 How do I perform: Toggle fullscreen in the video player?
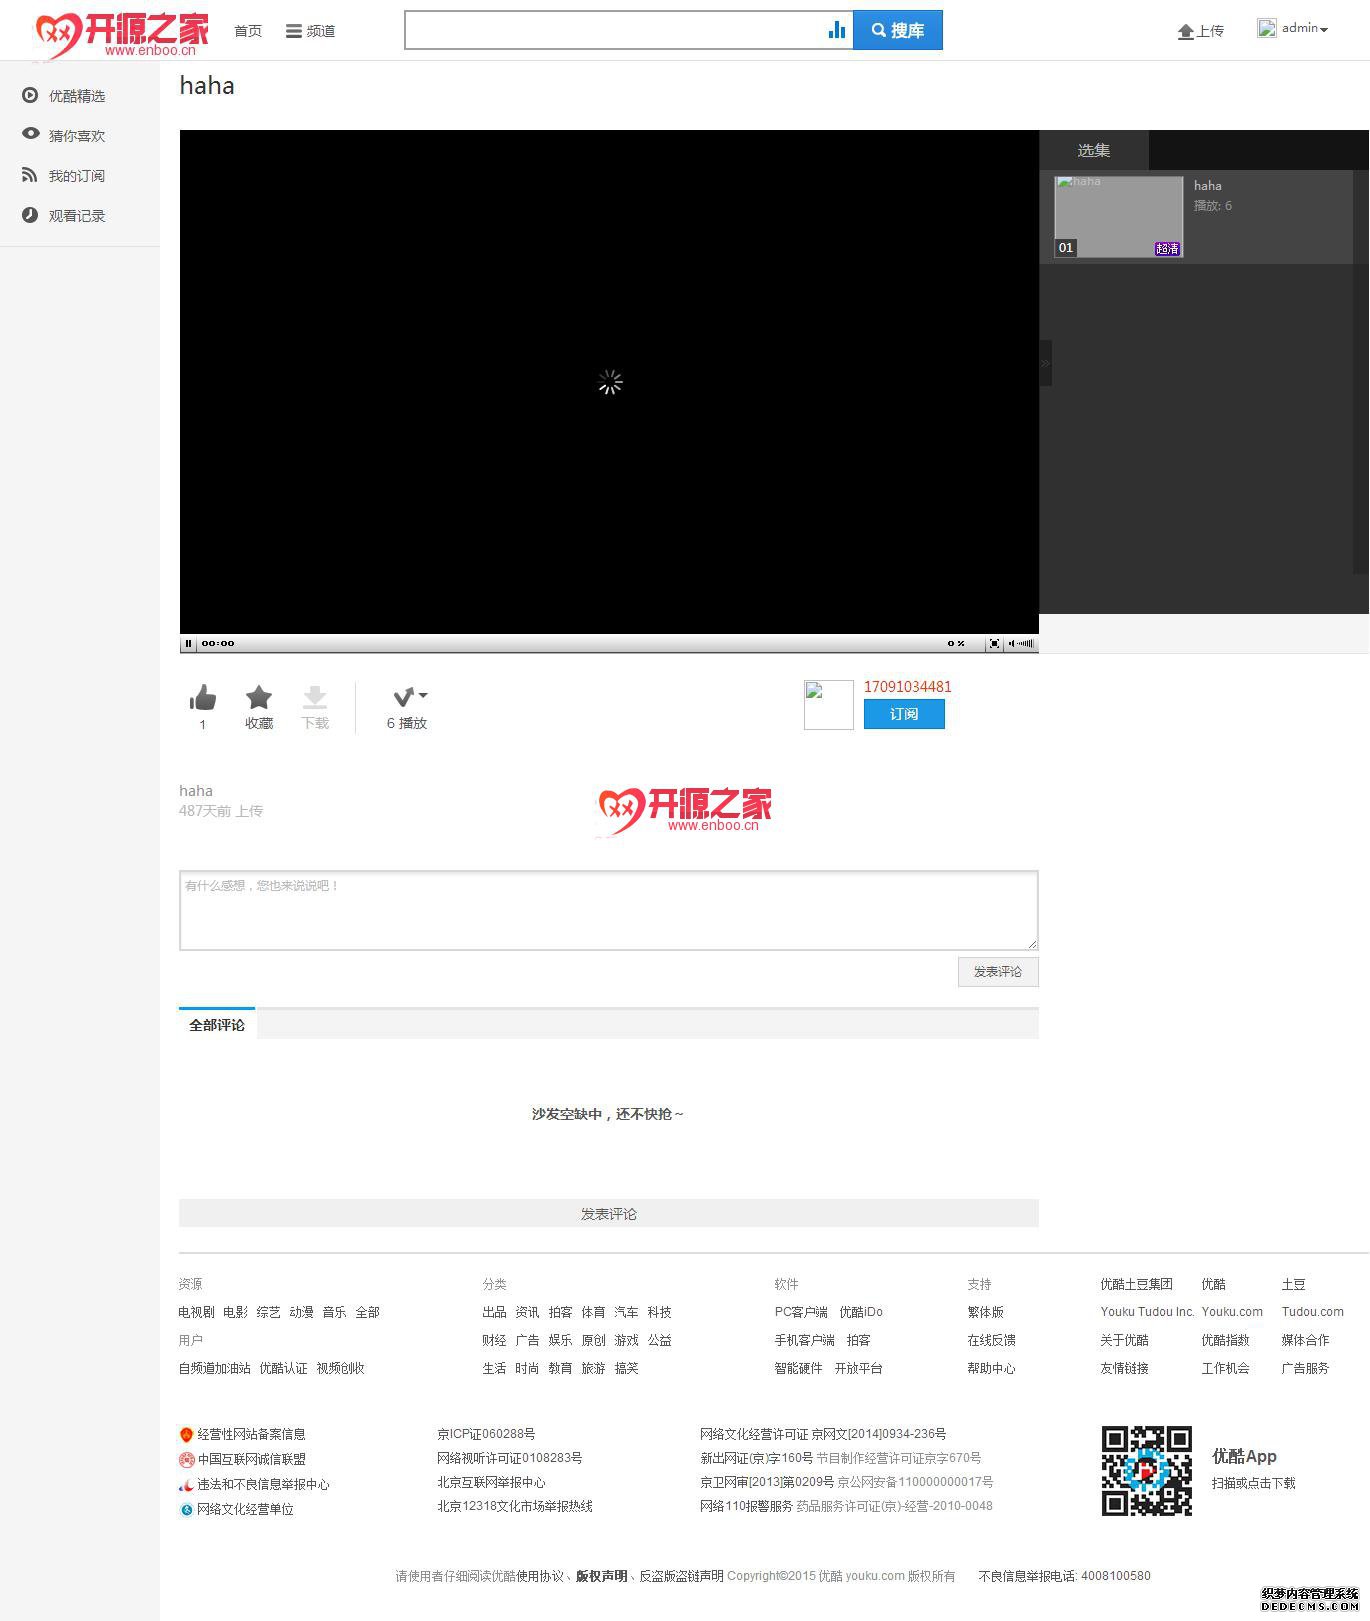(994, 643)
